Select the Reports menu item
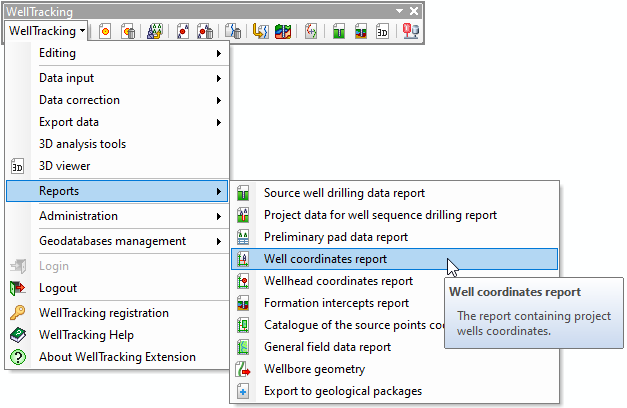 [x=117, y=191]
